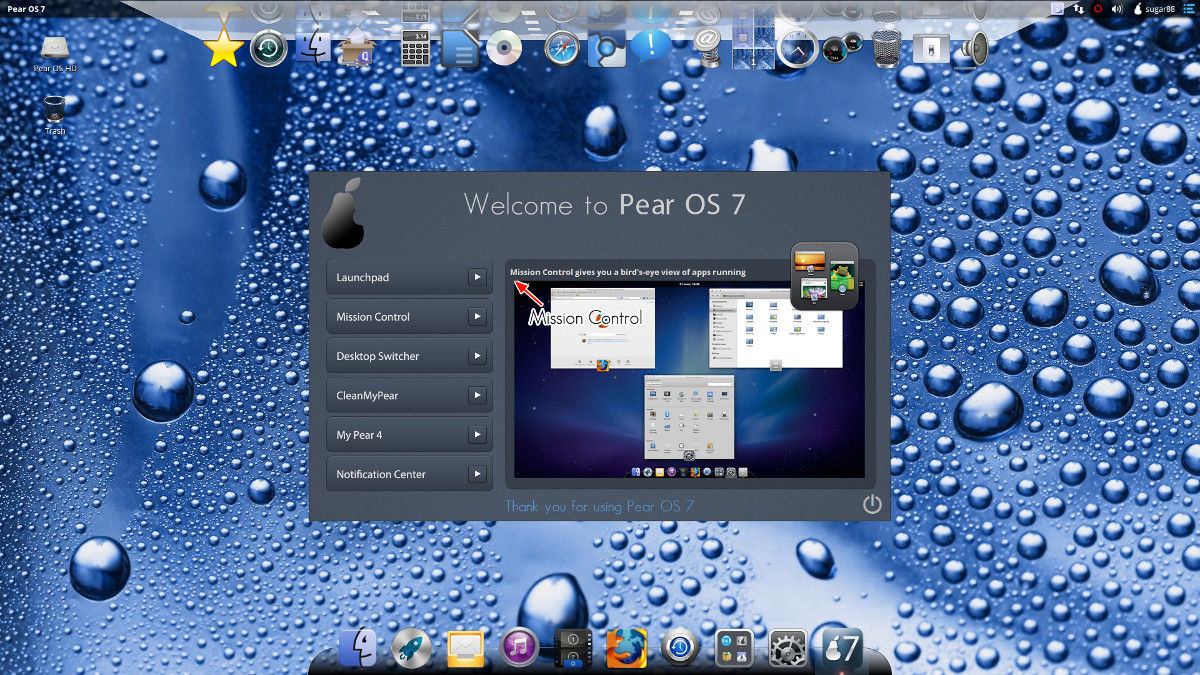This screenshot has width=1200, height=675.
Task: Open the Mail app in the dock
Action: pos(465,646)
